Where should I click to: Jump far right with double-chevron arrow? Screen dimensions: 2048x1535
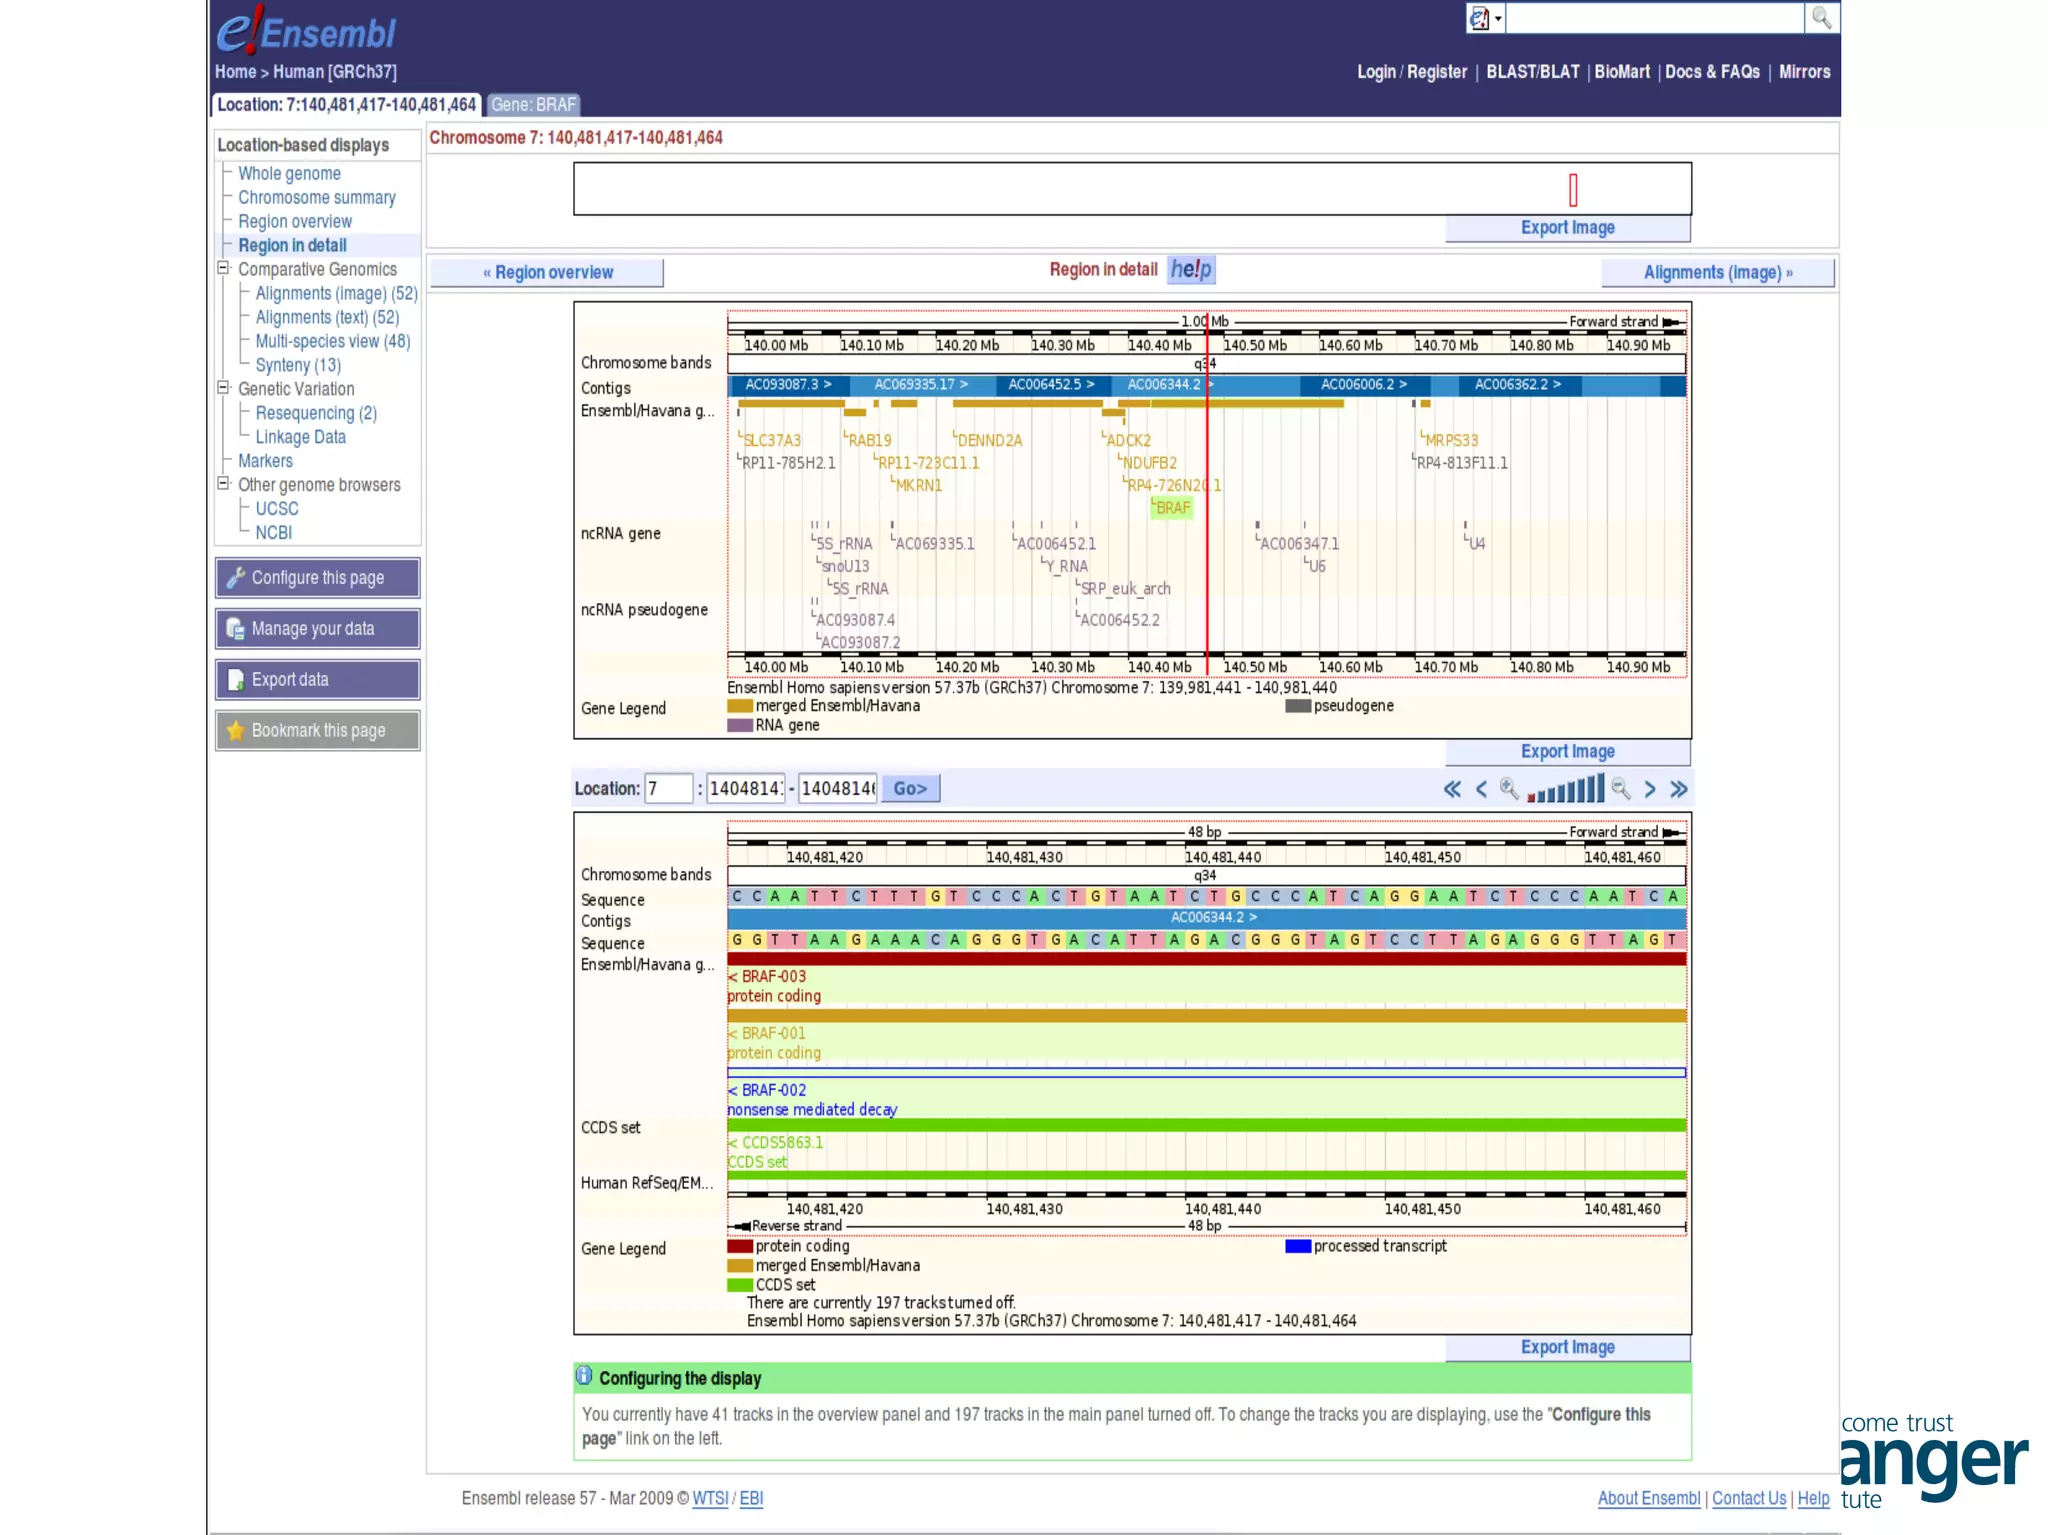tap(1679, 789)
